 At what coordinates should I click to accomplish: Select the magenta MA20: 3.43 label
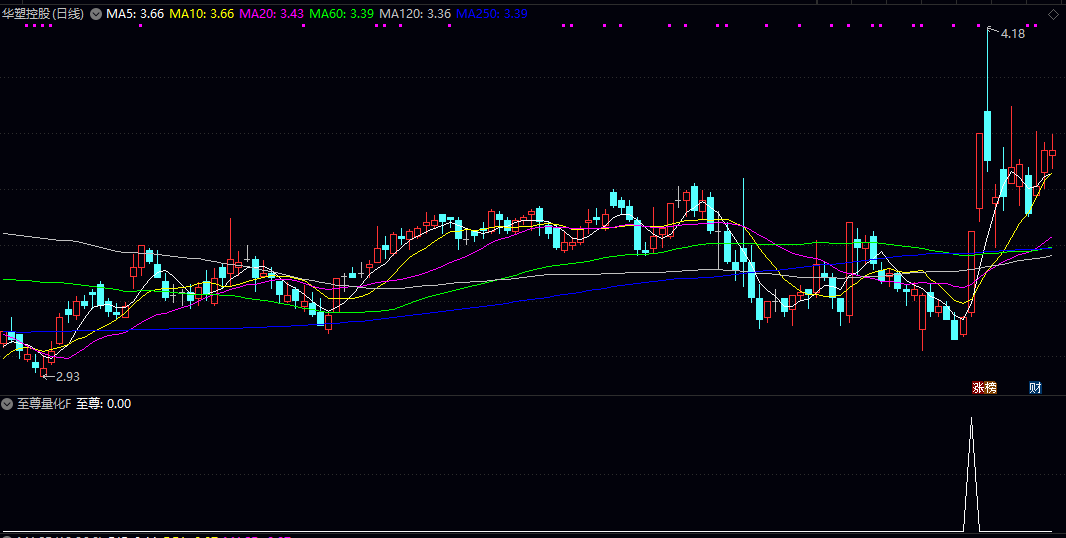pyautogui.click(x=272, y=14)
